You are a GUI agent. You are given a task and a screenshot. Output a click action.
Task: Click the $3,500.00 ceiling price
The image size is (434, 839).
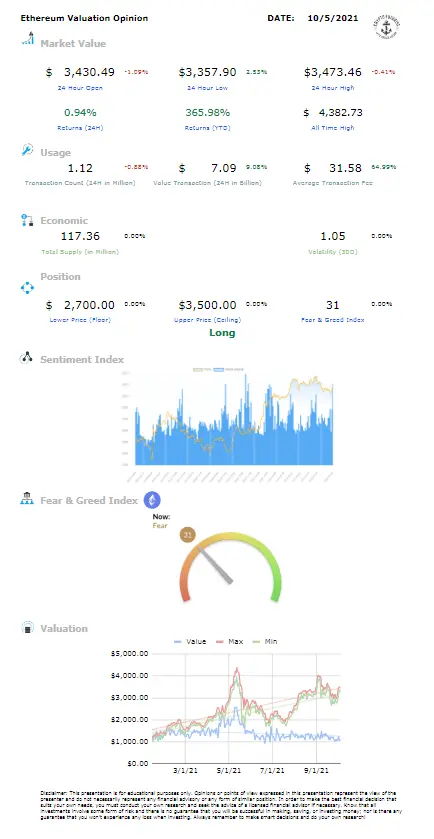[x=208, y=305]
